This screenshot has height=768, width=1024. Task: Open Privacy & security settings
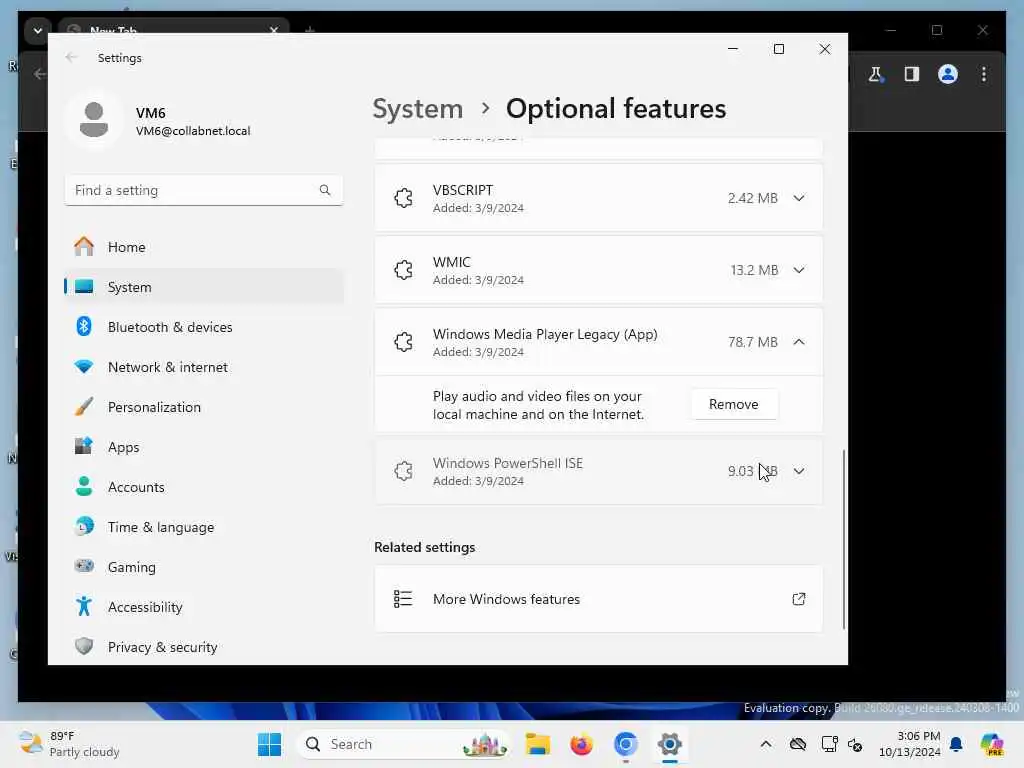coord(204,647)
